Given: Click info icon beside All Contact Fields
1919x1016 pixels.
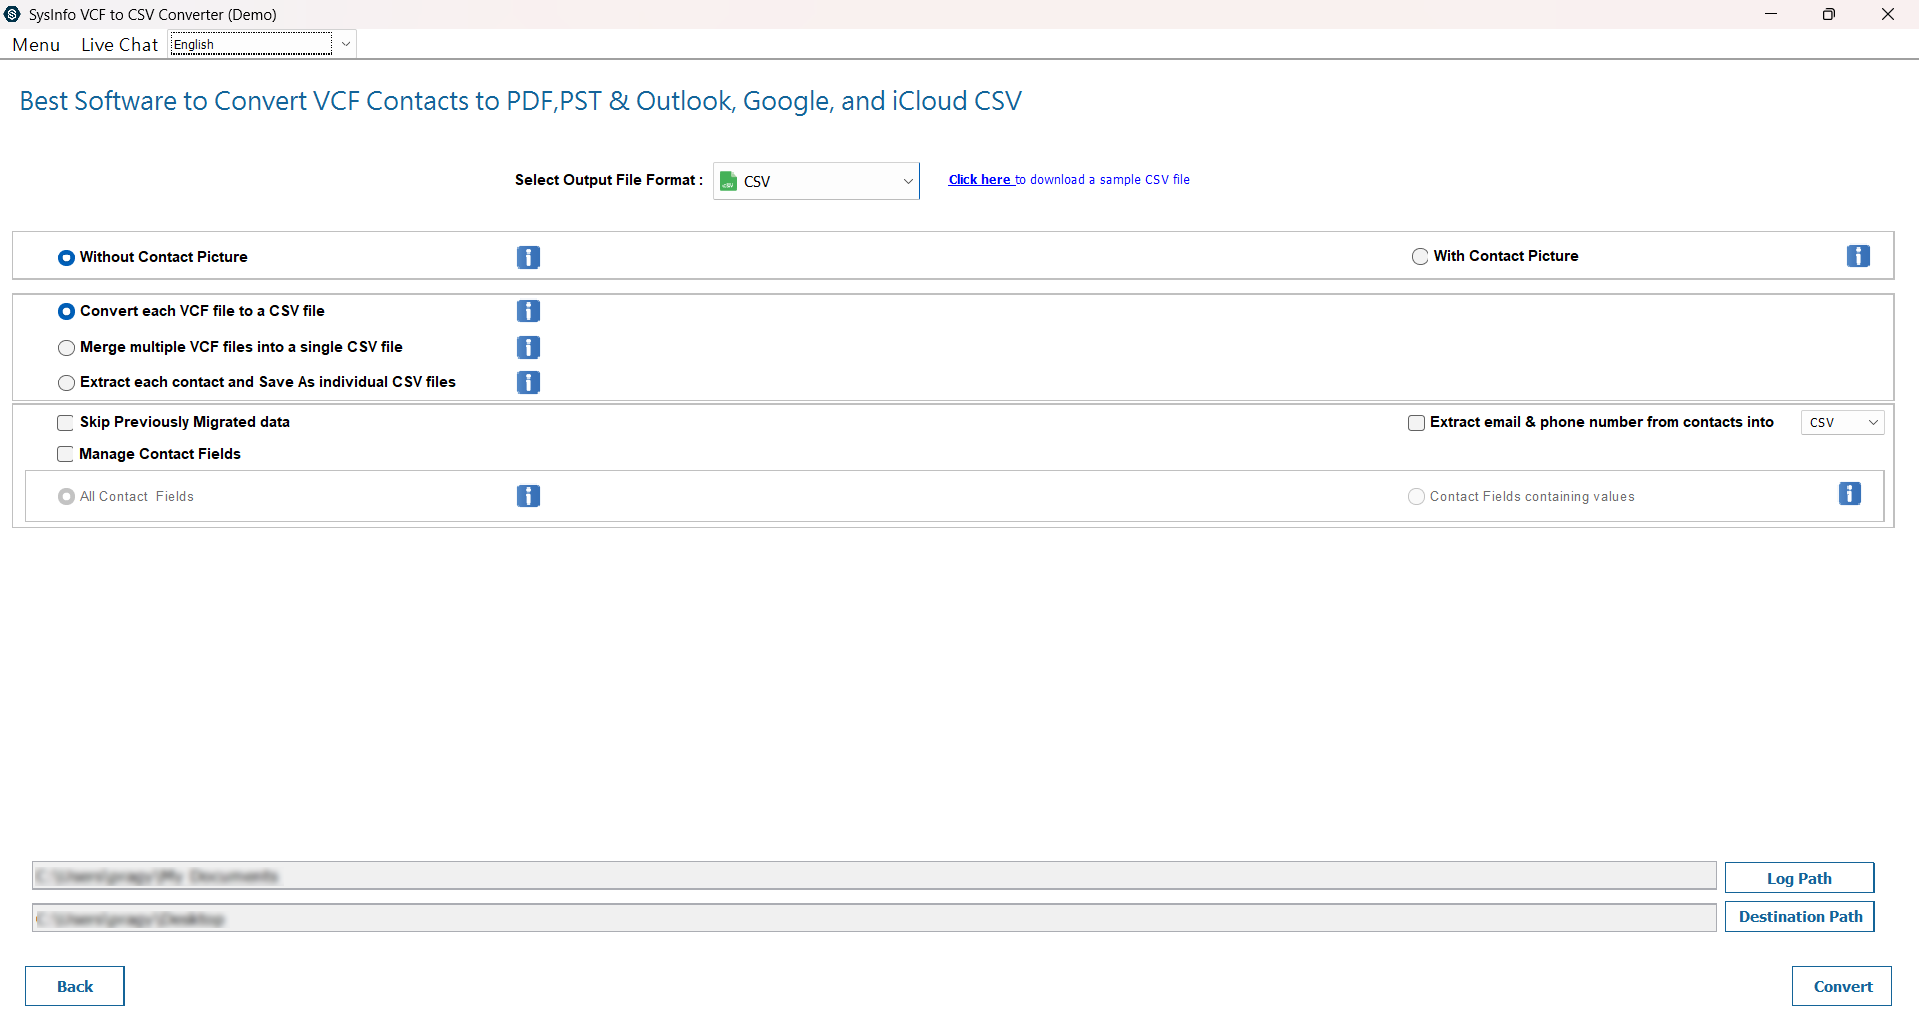Looking at the screenshot, I should click(x=528, y=496).
